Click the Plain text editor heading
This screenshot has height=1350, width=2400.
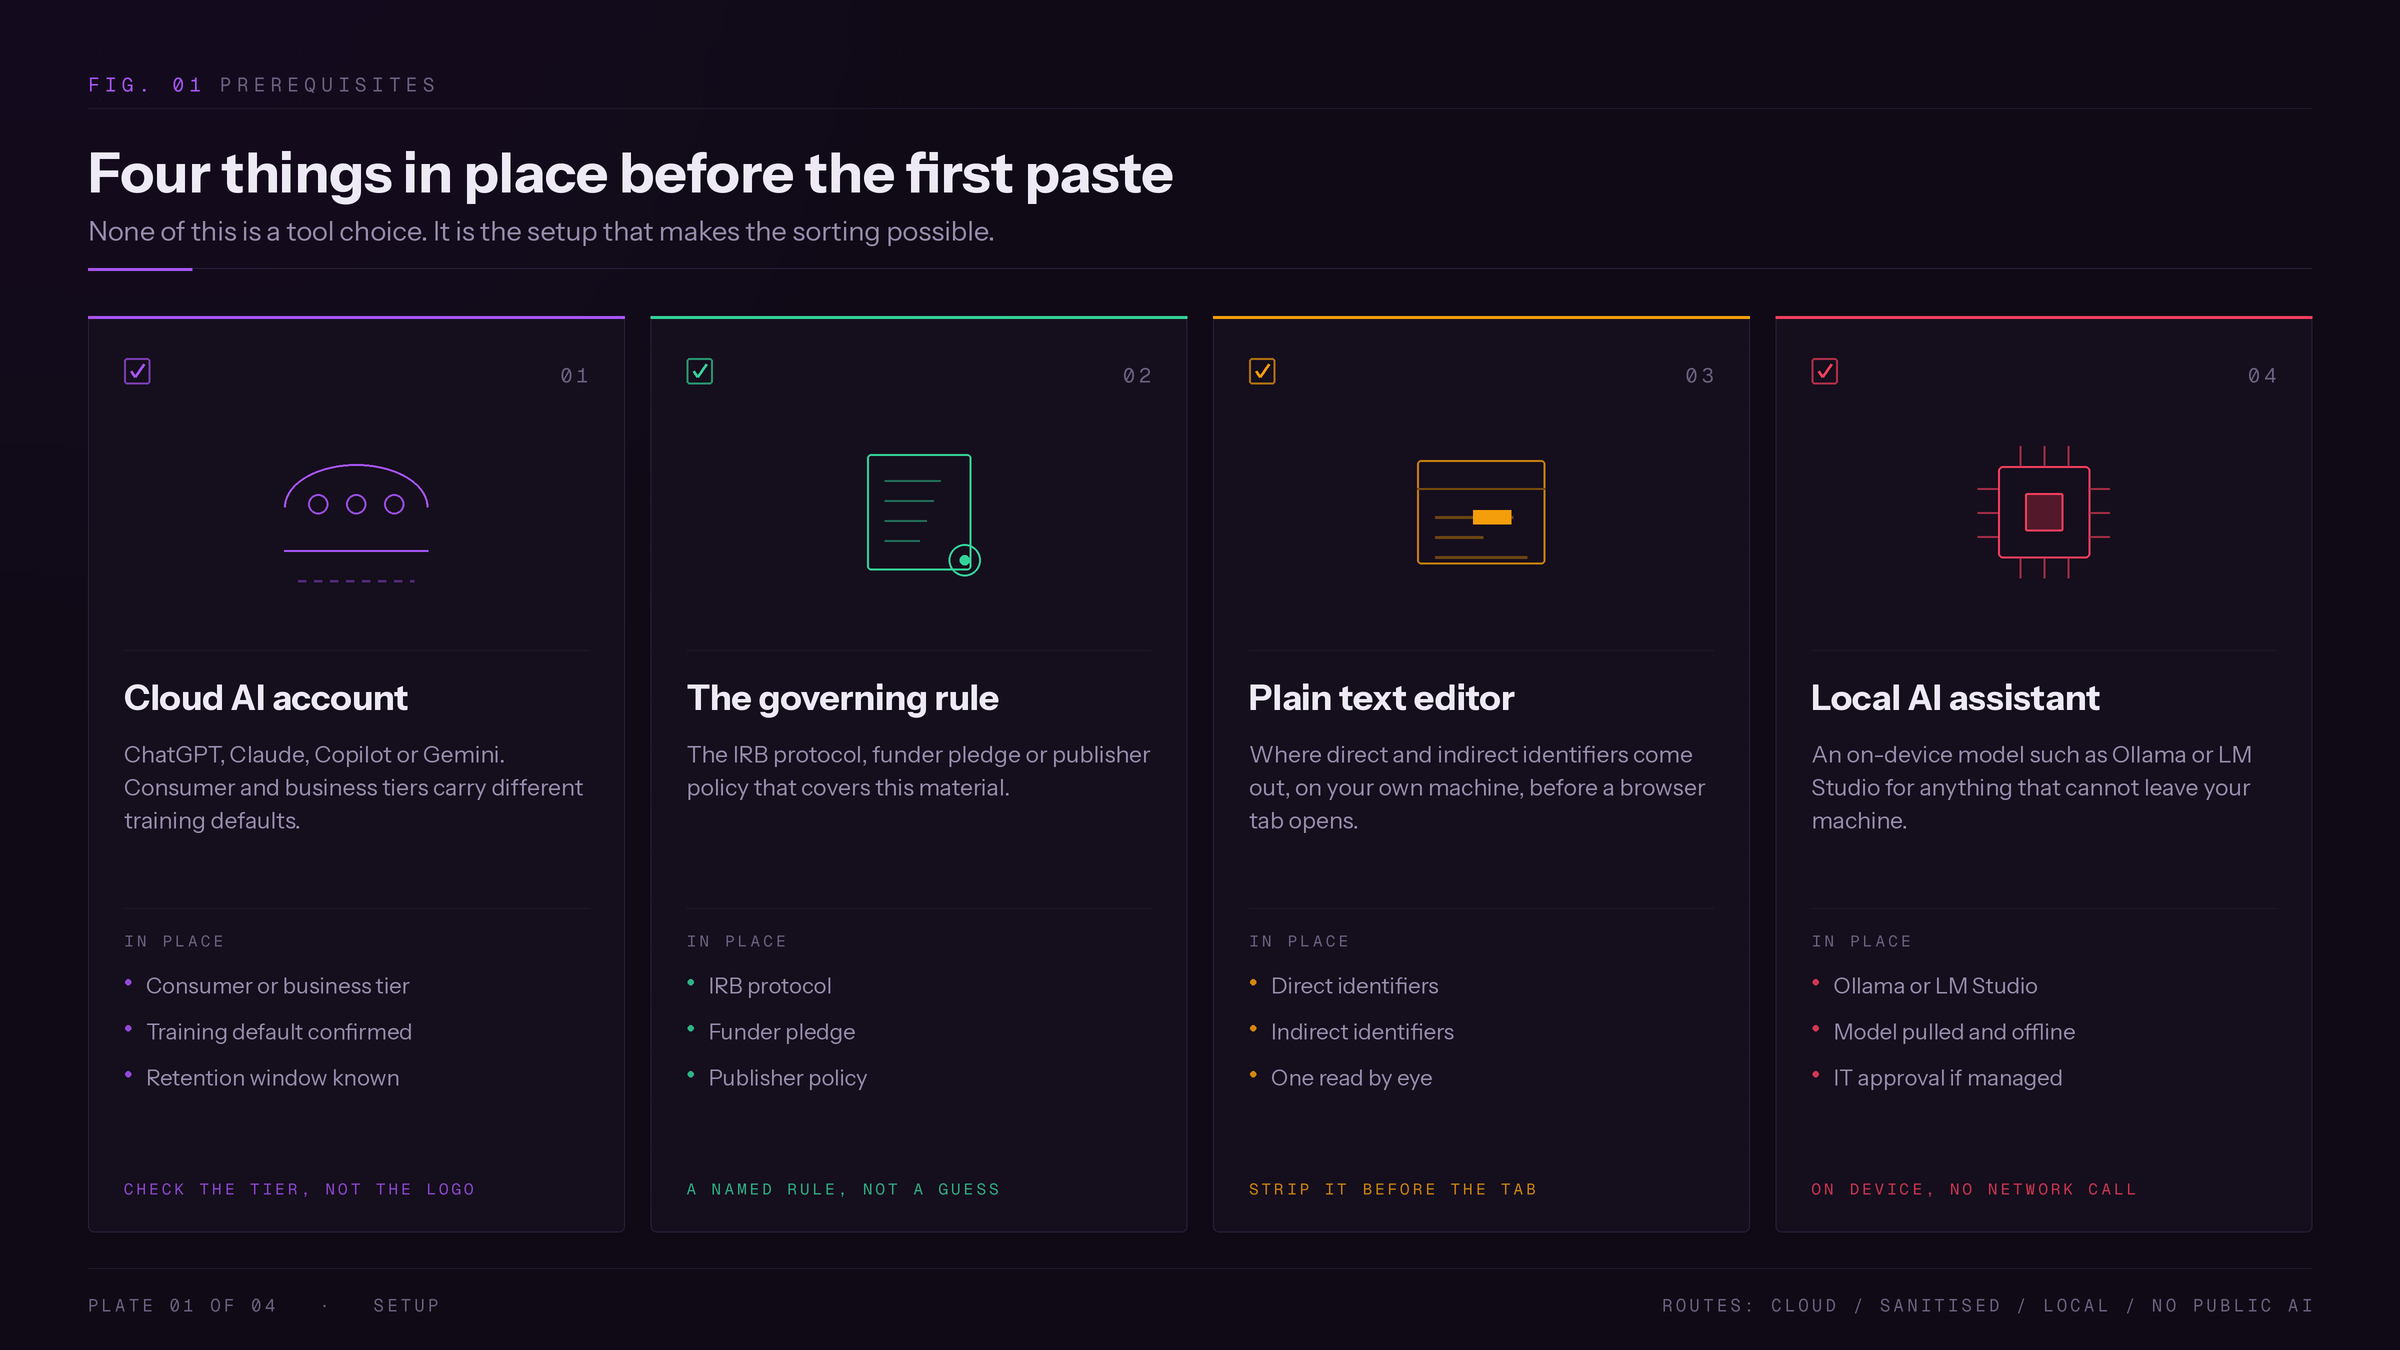point(1382,698)
